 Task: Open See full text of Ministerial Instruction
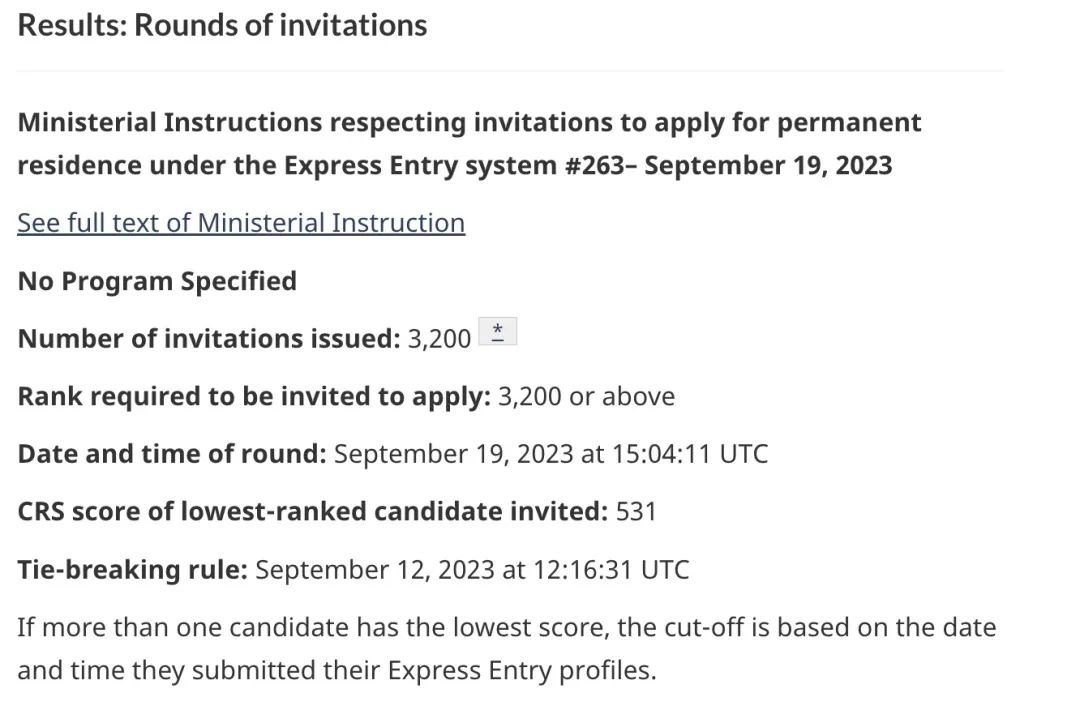coord(241,223)
